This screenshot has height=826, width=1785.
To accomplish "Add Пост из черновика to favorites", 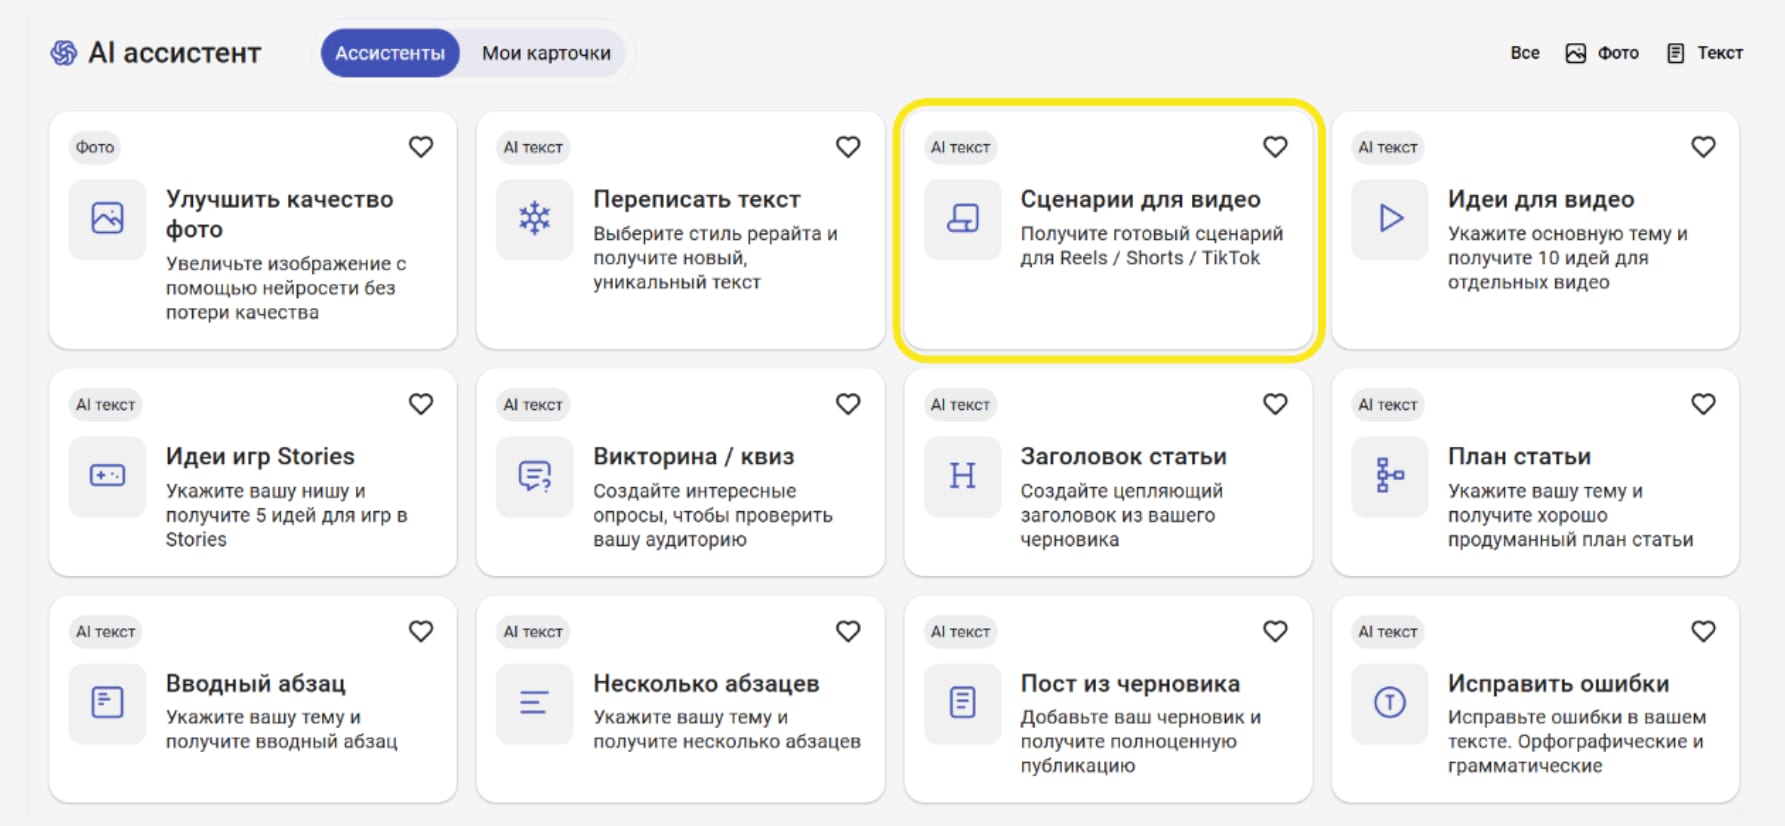I will click(1275, 631).
